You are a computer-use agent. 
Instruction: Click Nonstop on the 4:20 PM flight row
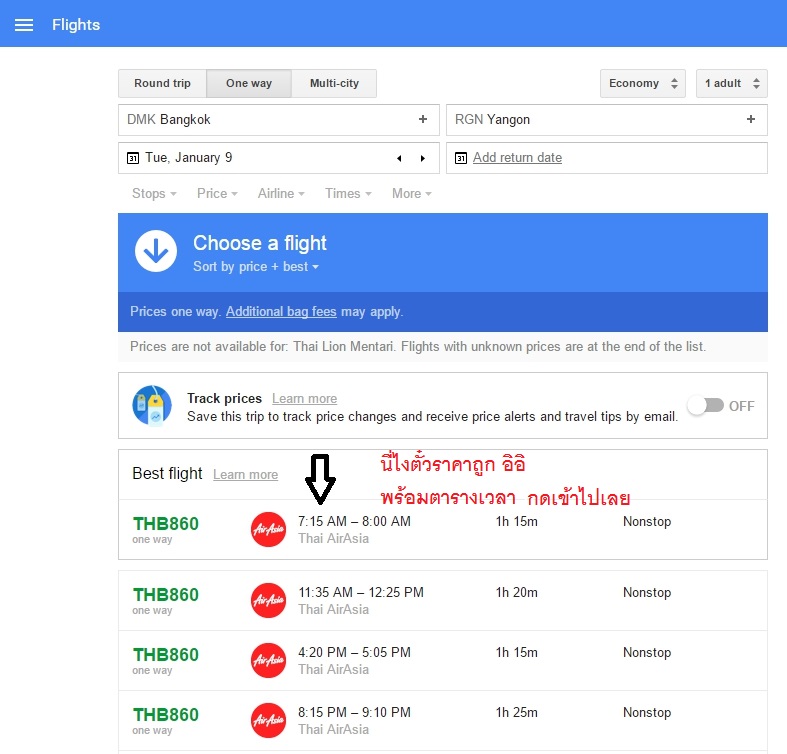coord(647,653)
